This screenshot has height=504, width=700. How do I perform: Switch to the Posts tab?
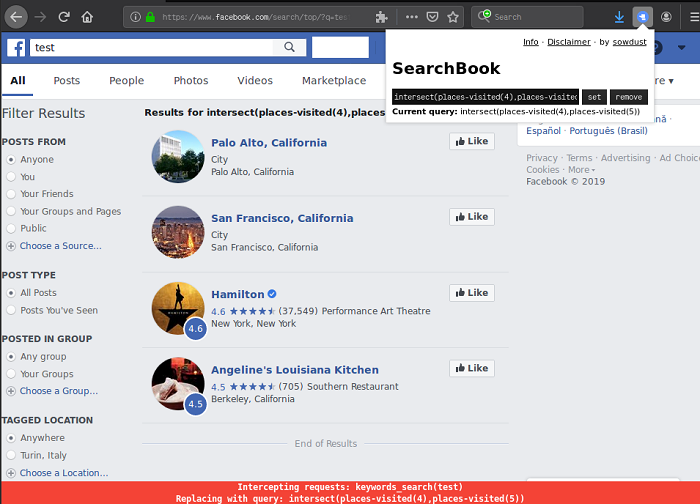pyautogui.click(x=67, y=81)
